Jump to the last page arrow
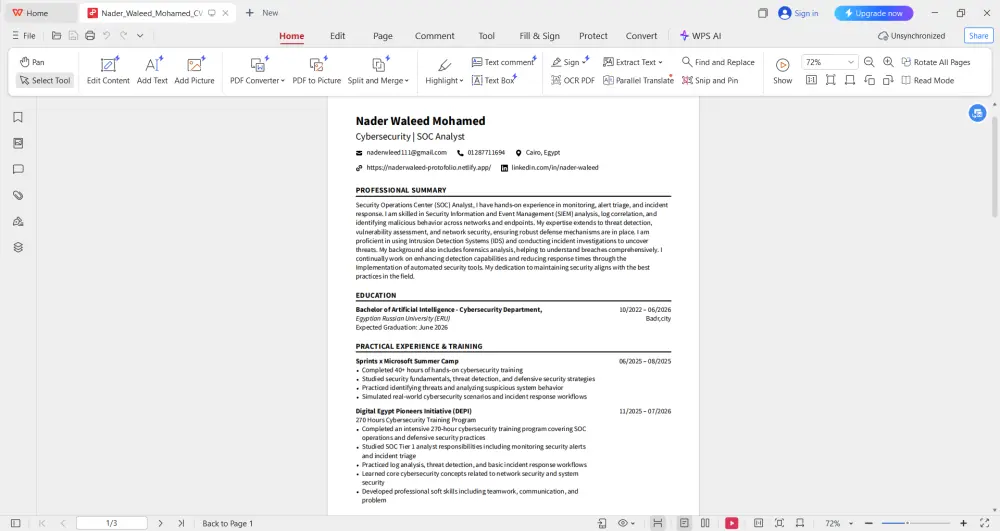 pos(181,523)
